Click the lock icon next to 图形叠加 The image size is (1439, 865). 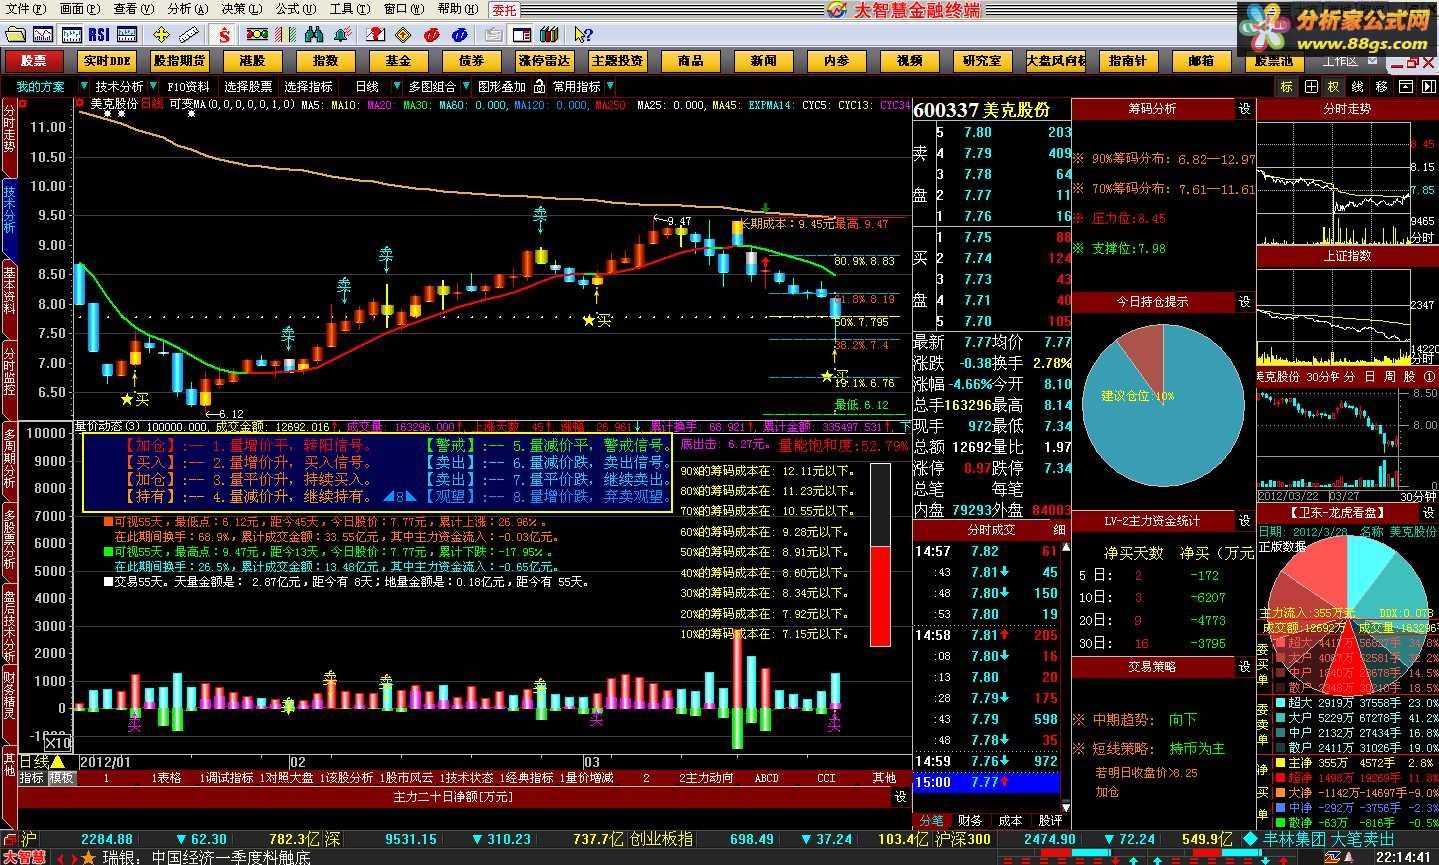538,87
